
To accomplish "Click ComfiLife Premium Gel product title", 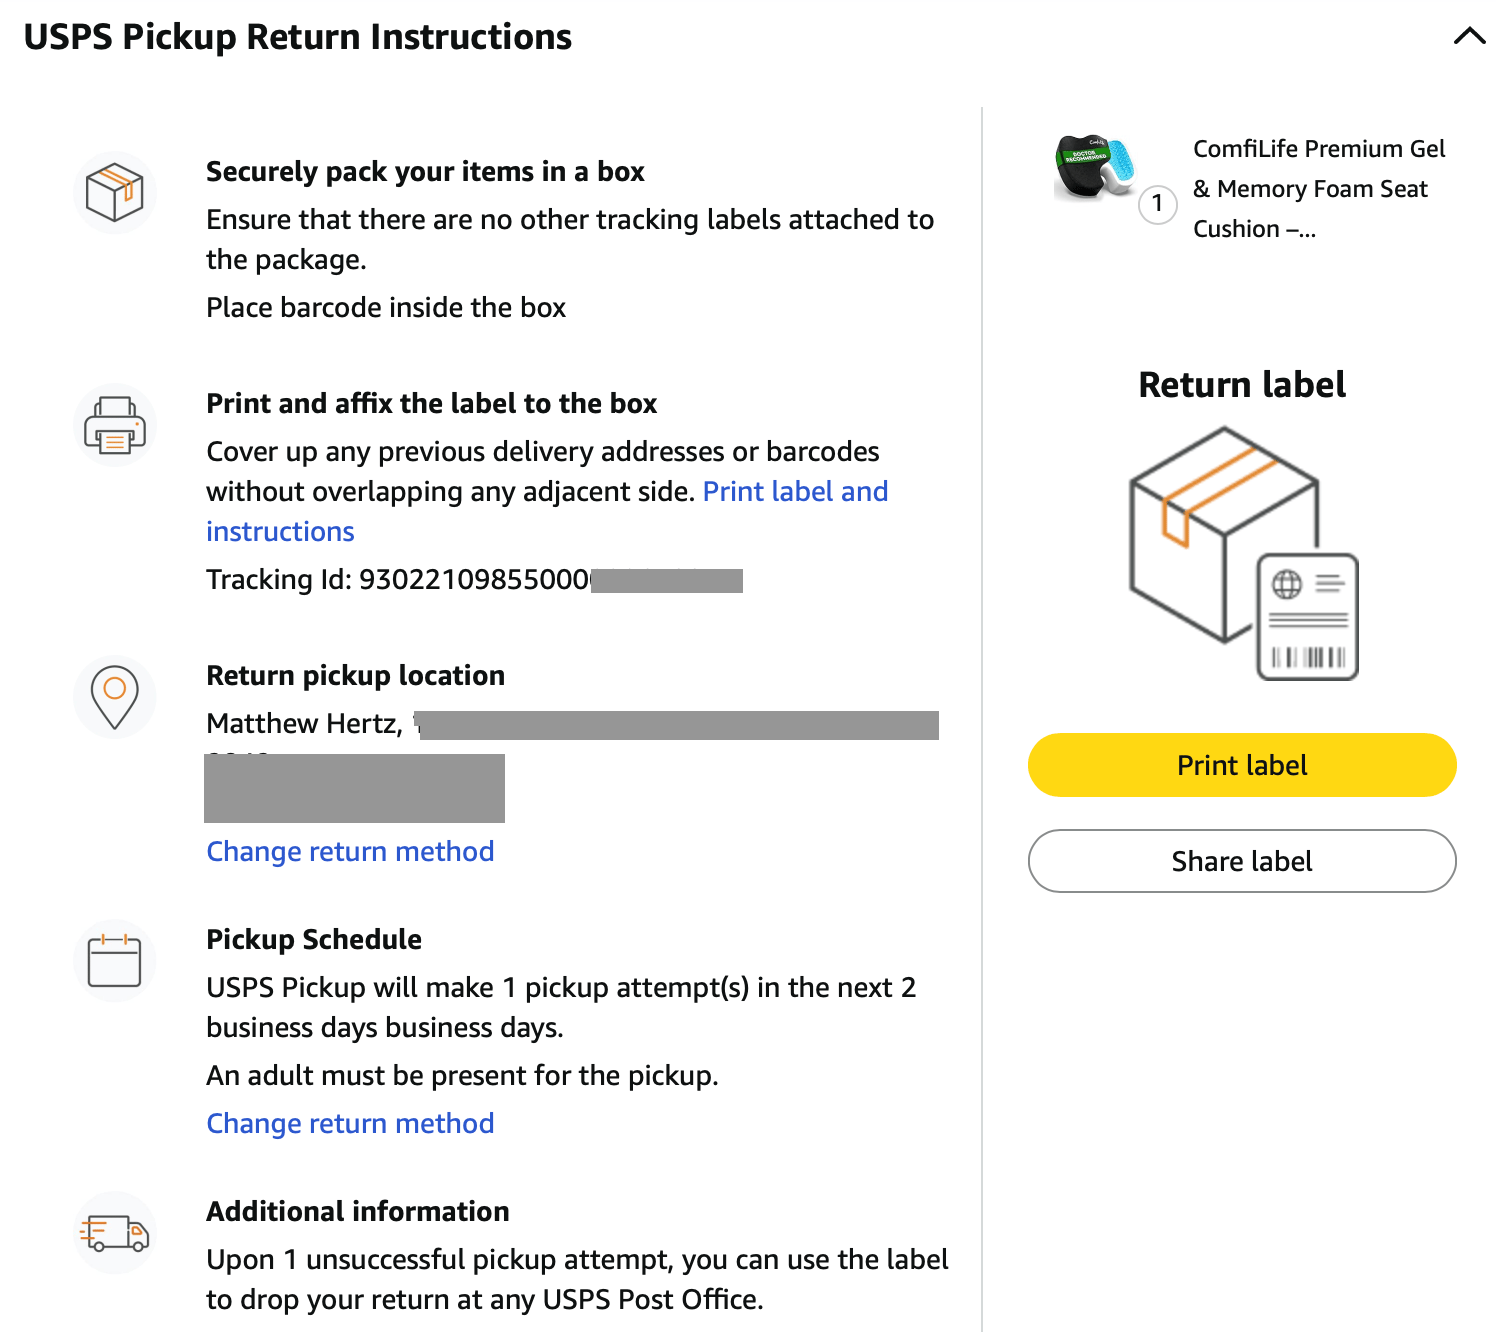I will click(x=1318, y=189).
